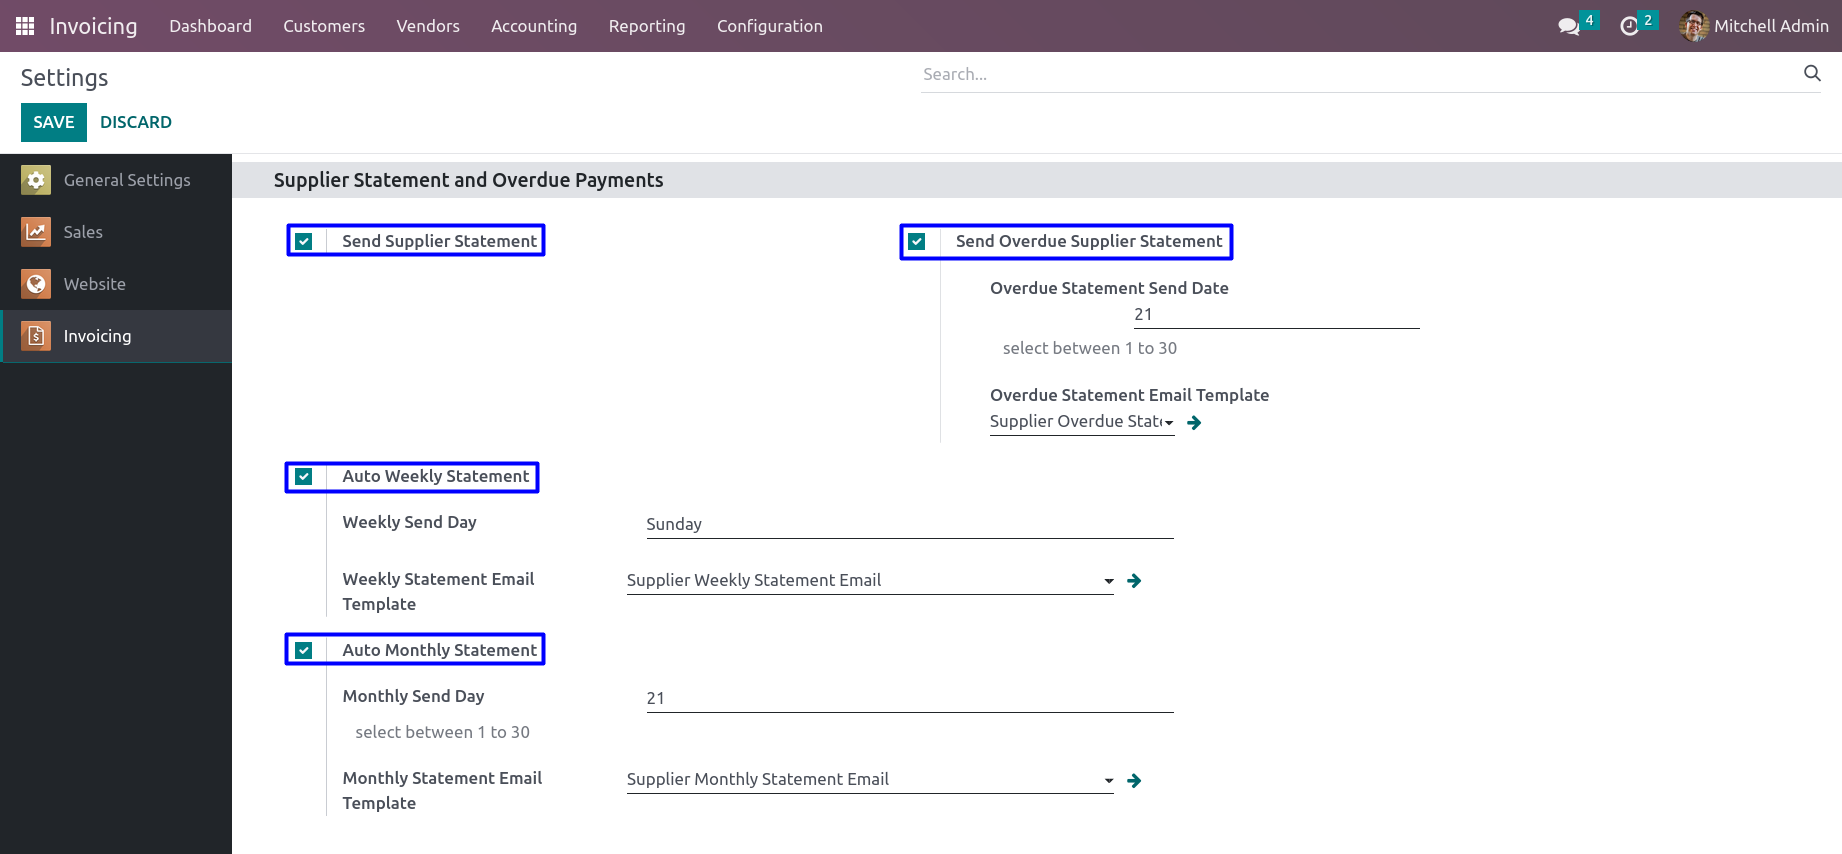Click the Sales chart icon in sidebar
Image resolution: width=1842 pixels, height=854 pixels.
click(x=36, y=232)
